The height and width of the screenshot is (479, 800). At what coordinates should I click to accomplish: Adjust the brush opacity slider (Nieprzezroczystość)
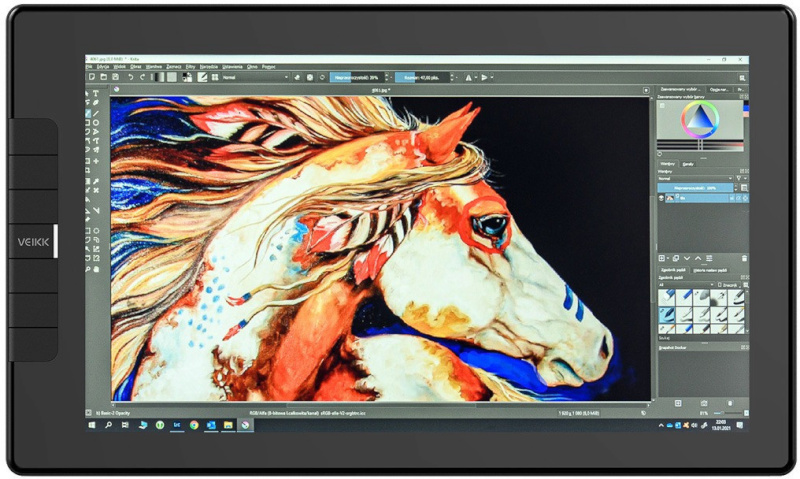357,78
